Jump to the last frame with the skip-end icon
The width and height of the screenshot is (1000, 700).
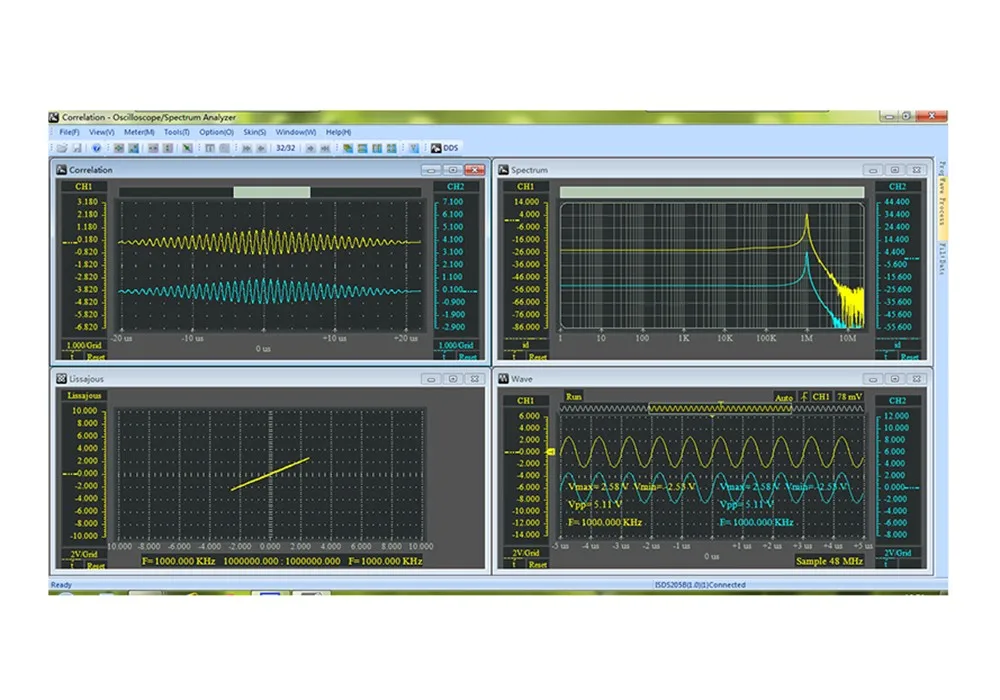pyautogui.click(x=325, y=148)
